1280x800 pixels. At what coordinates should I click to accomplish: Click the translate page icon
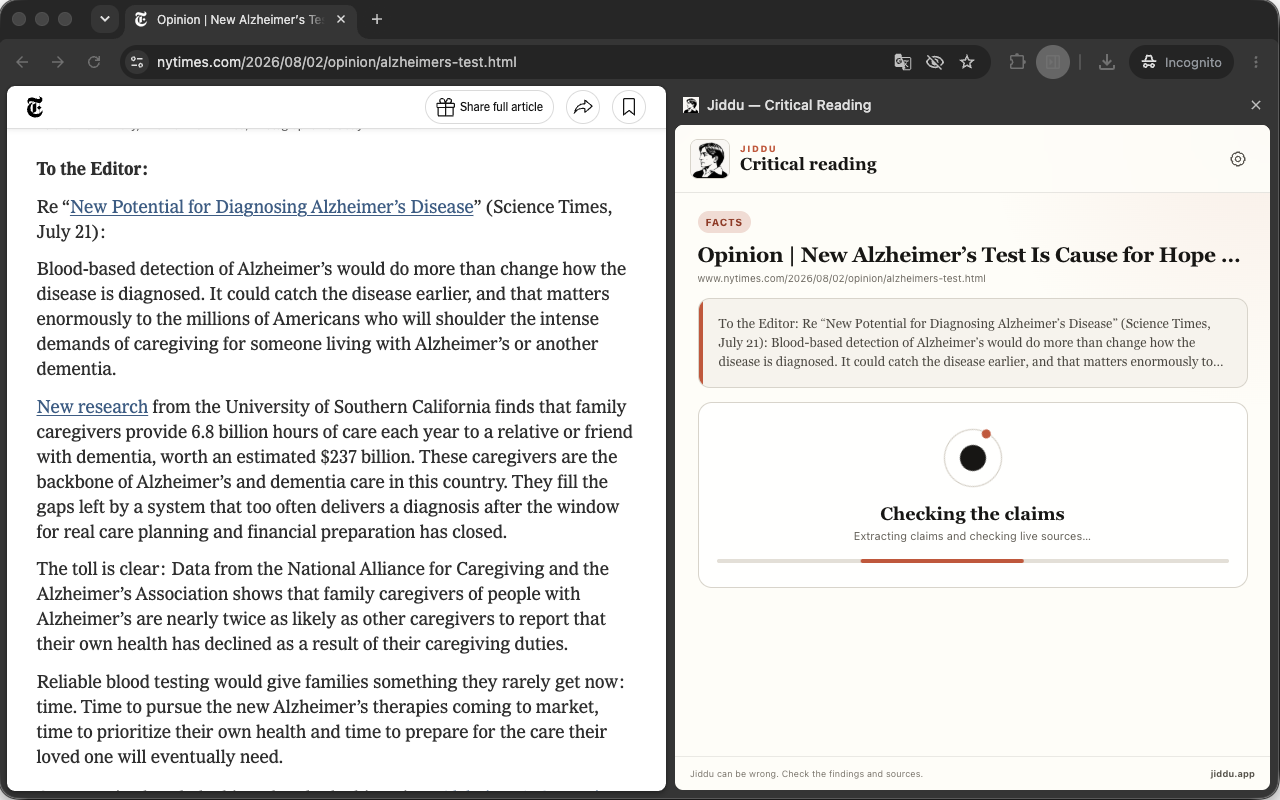(903, 62)
